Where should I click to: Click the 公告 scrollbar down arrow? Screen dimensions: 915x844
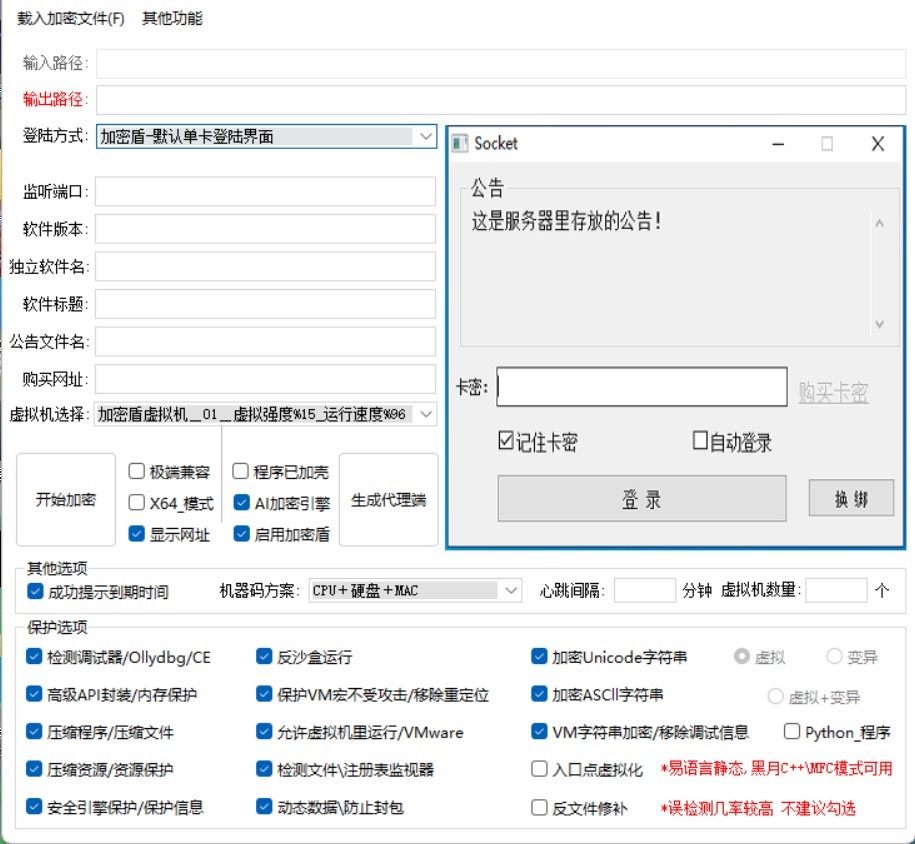879,324
